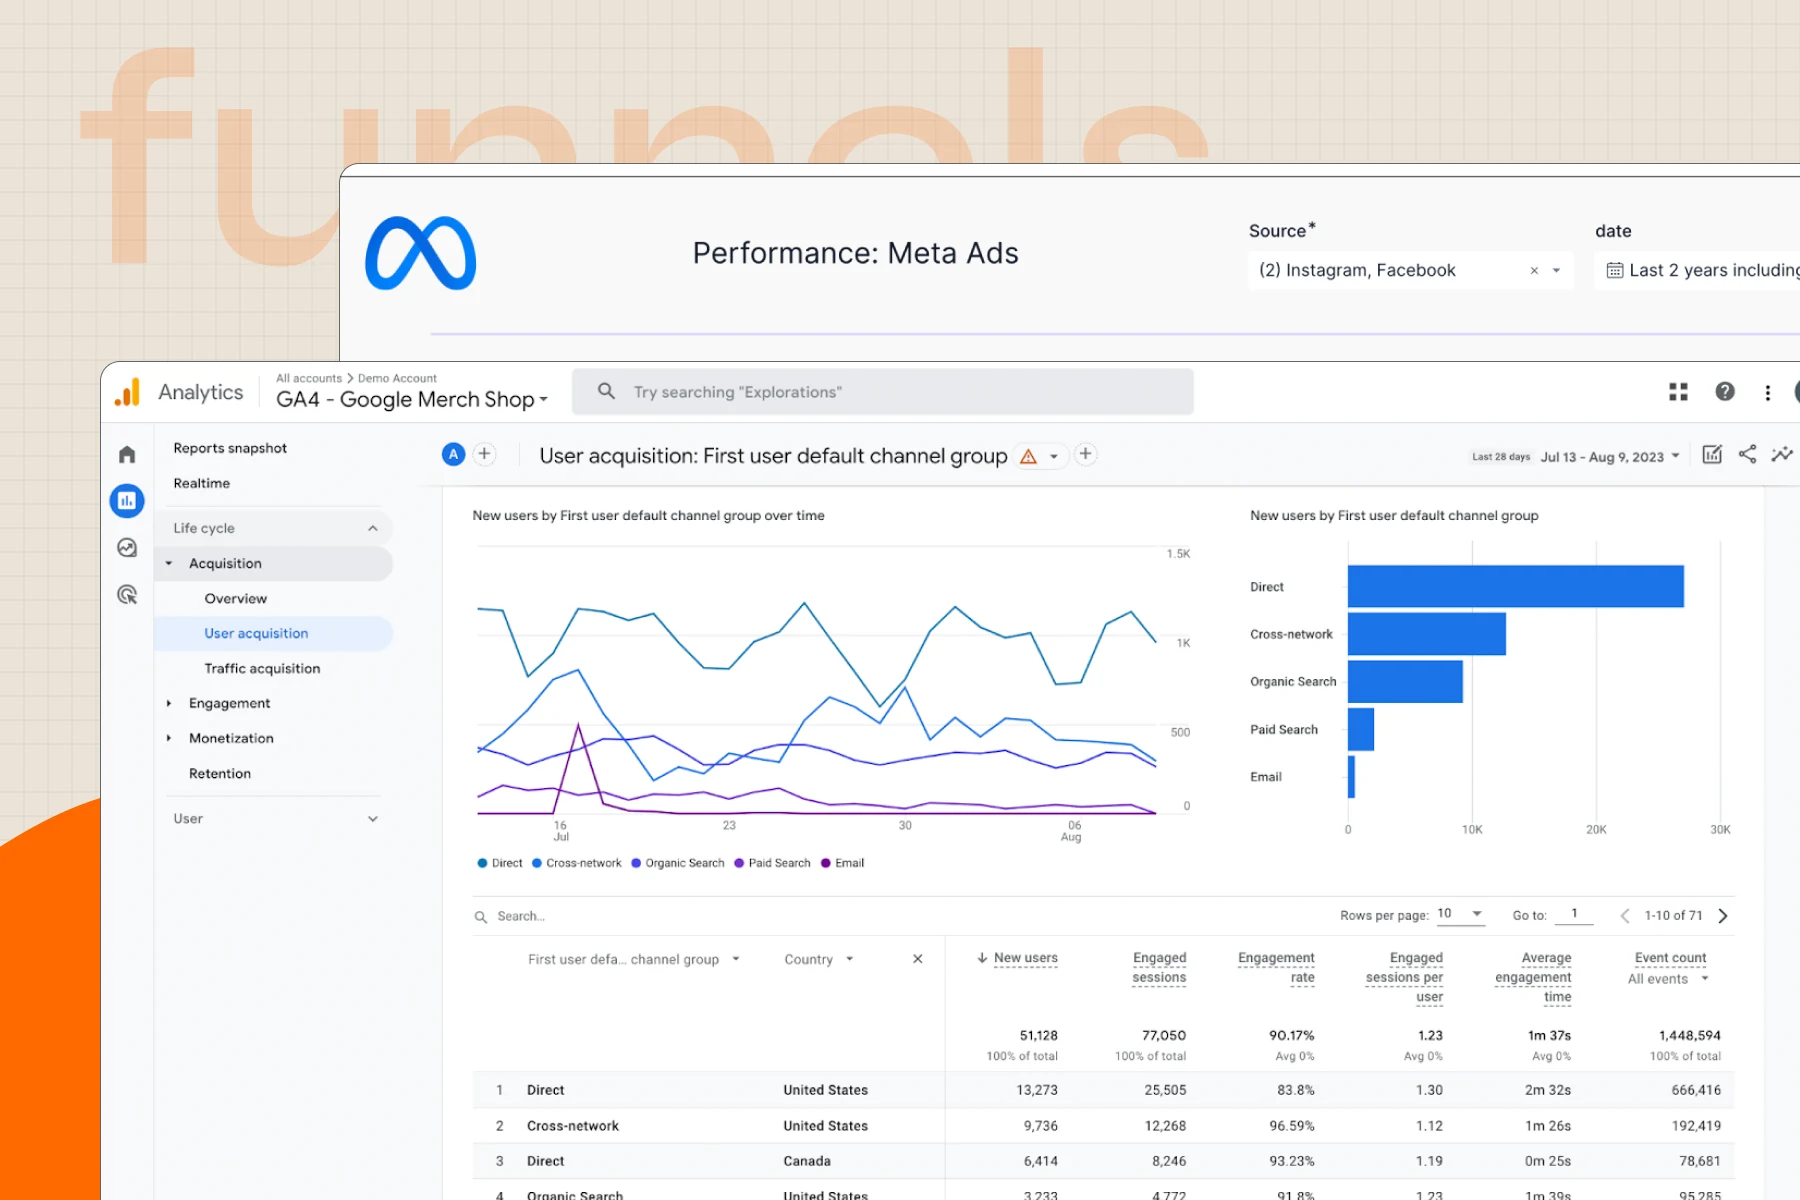Viewport: 1800px width, 1200px height.
Task: Open the three-dot more options menu
Action: [x=1768, y=392]
